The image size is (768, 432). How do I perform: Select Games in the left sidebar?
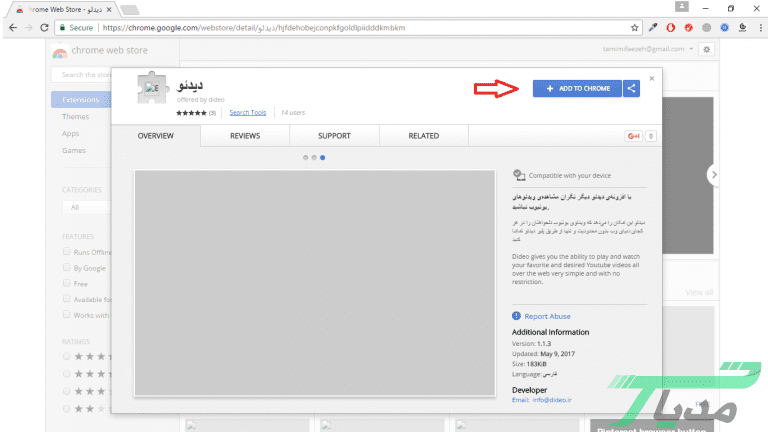[74, 150]
